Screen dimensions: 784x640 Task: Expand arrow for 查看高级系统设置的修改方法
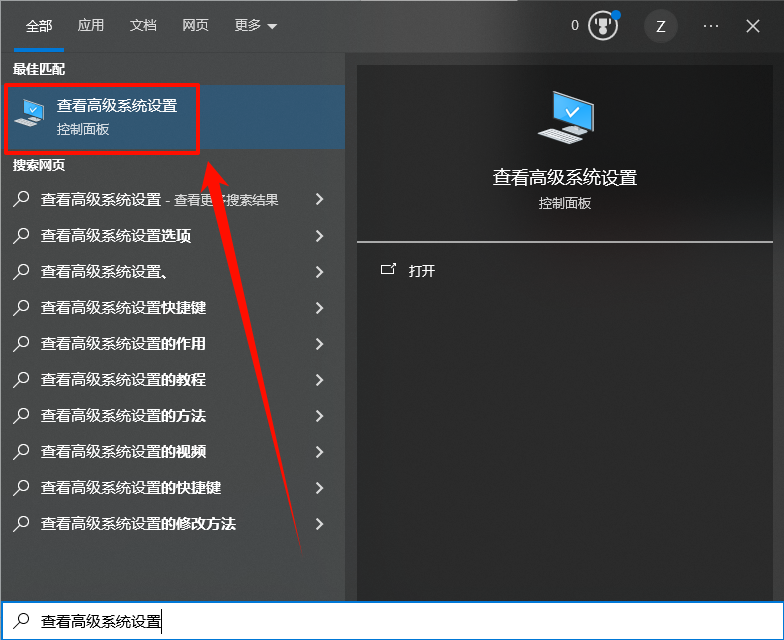tap(320, 524)
